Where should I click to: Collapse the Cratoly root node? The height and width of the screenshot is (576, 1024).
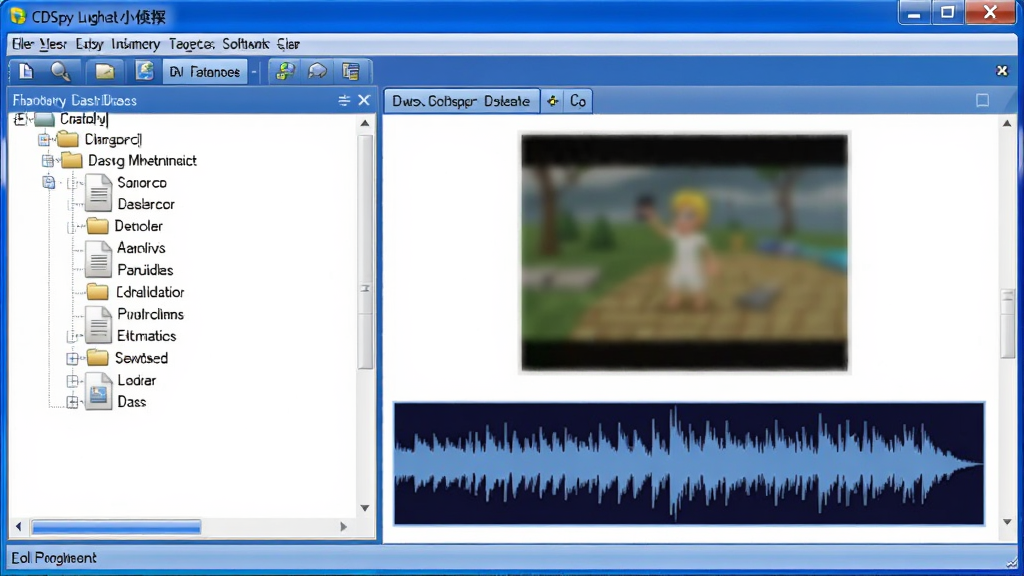pos(20,119)
